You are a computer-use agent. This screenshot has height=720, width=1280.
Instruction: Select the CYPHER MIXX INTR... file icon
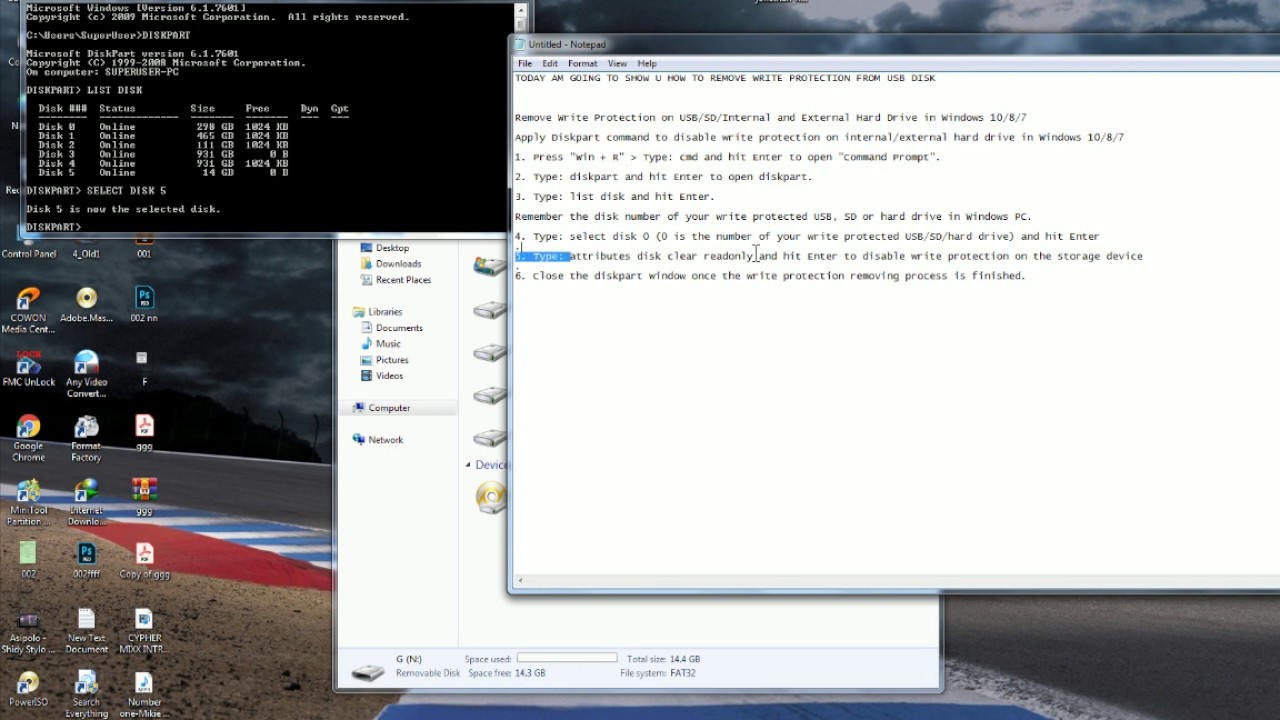(144, 631)
